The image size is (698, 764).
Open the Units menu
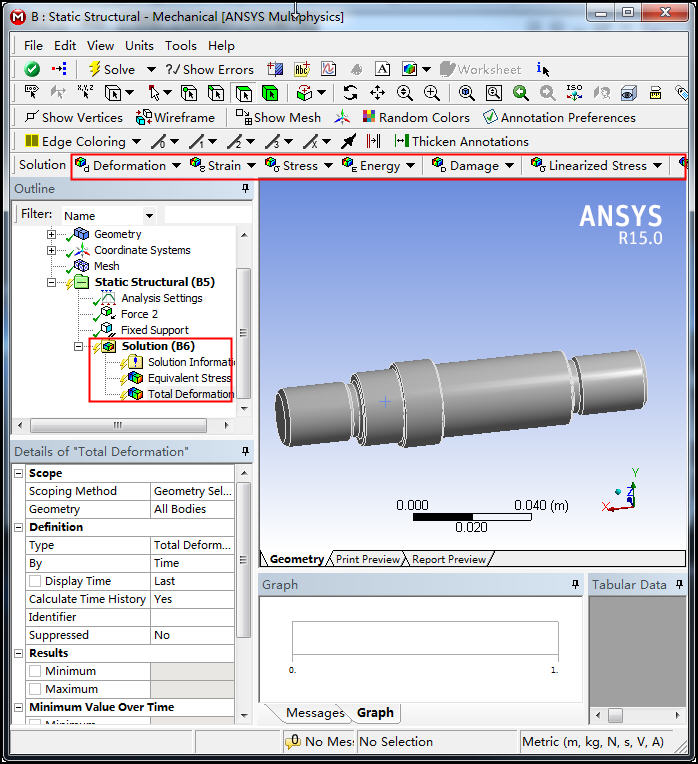[139, 45]
